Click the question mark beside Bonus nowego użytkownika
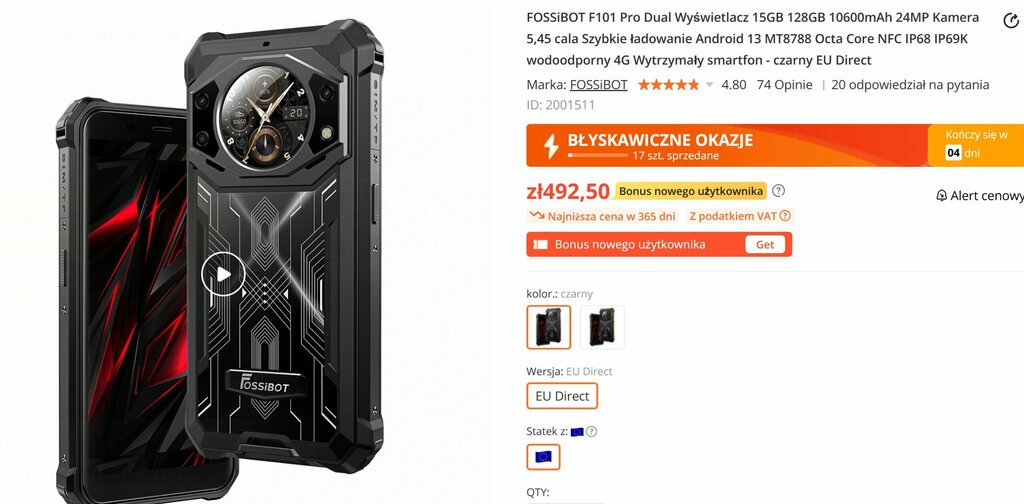The width and height of the screenshot is (1024, 504). click(778, 191)
